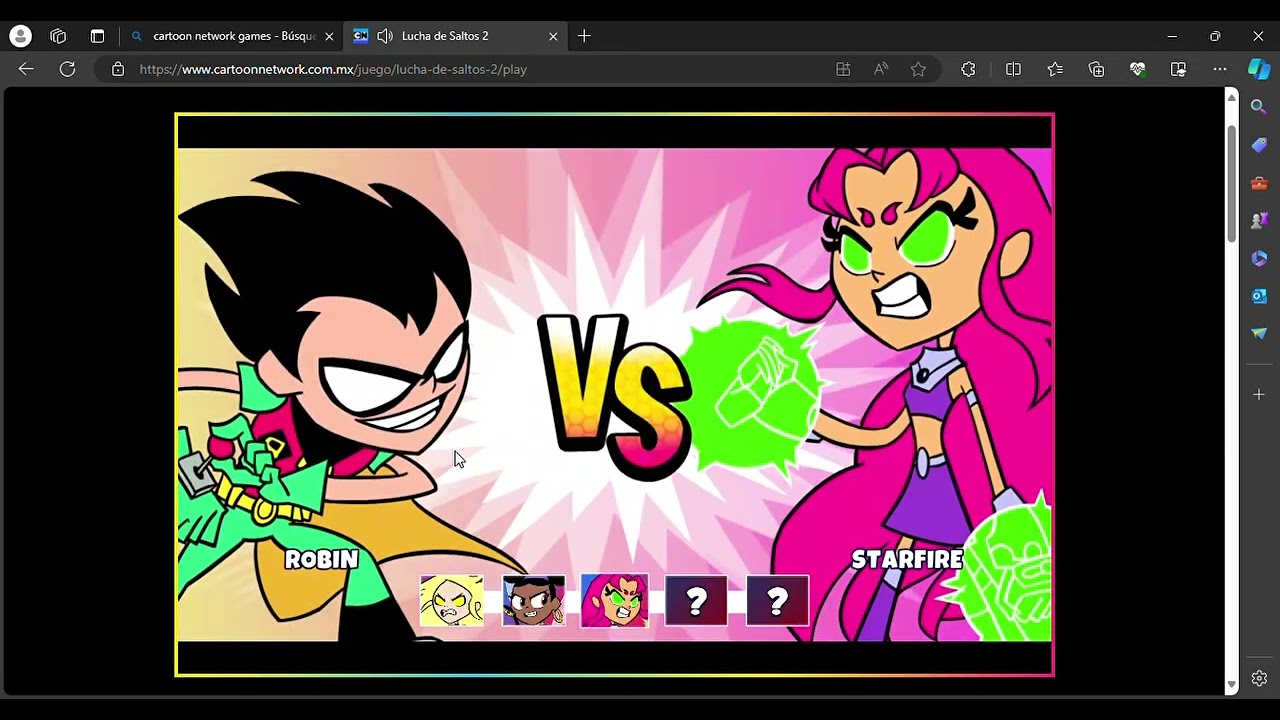Close the cartoon network games tab
Image resolution: width=1280 pixels, height=720 pixels.
point(329,36)
